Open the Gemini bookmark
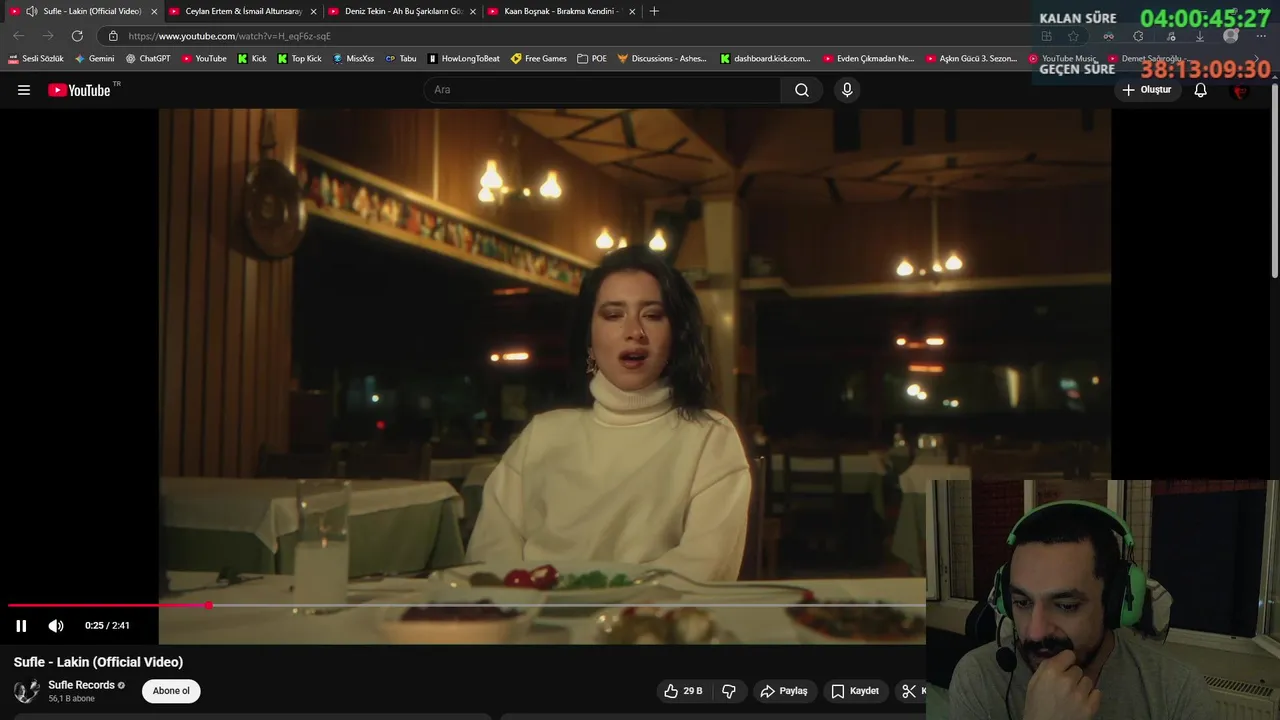 pyautogui.click(x=95, y=59)
